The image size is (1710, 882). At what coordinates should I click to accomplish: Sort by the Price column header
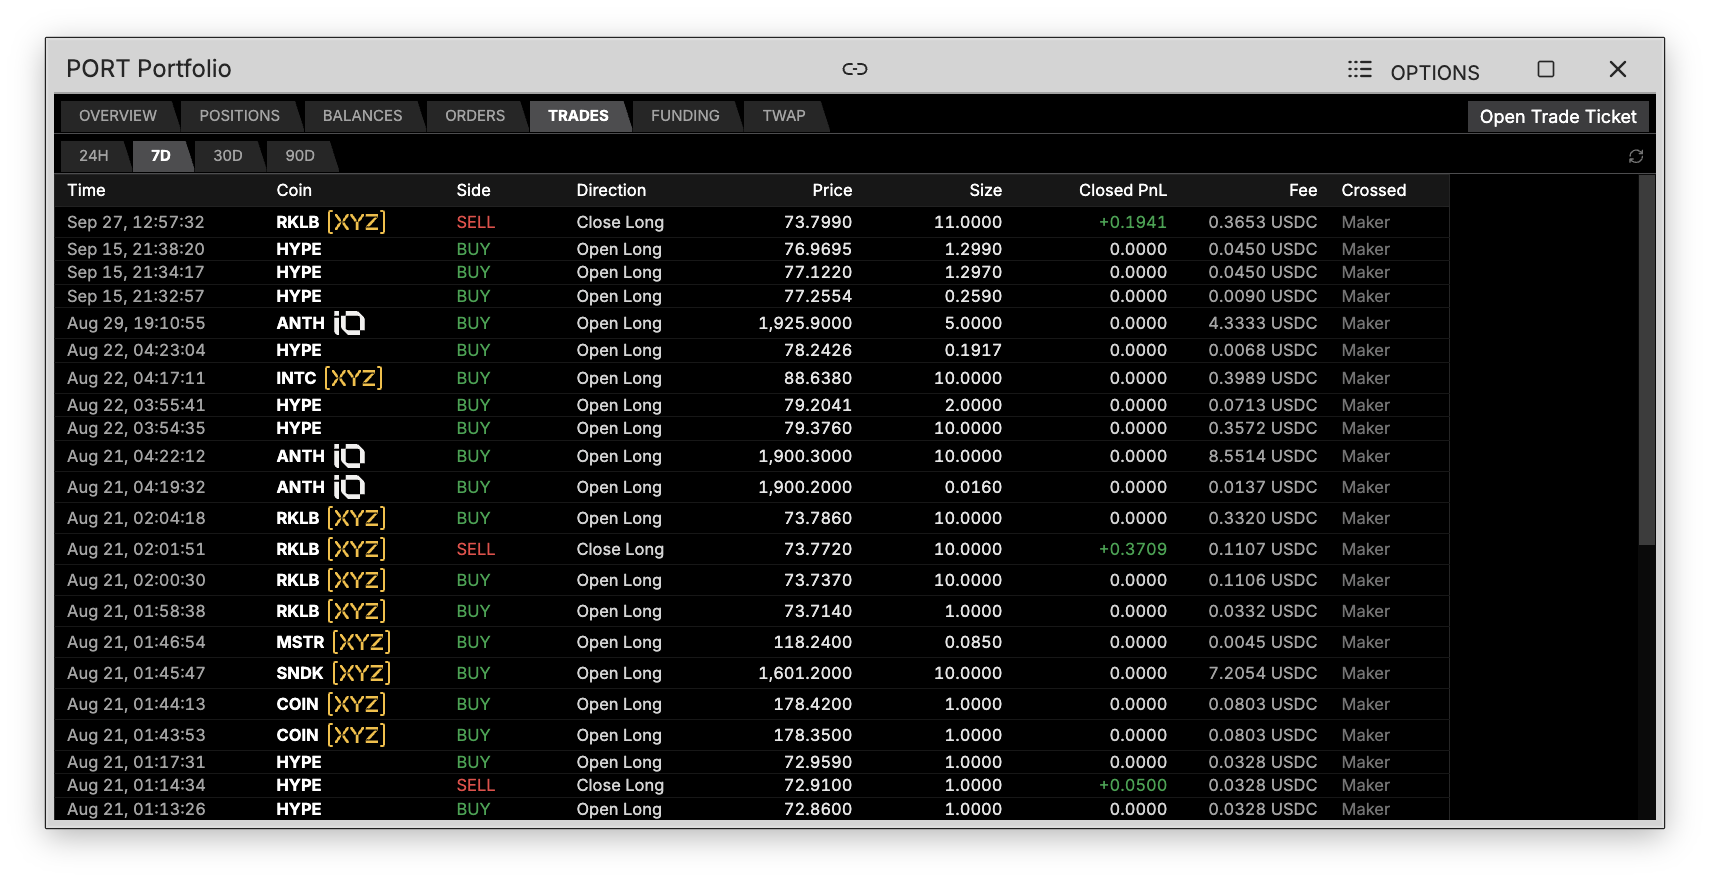click(832, 190)
